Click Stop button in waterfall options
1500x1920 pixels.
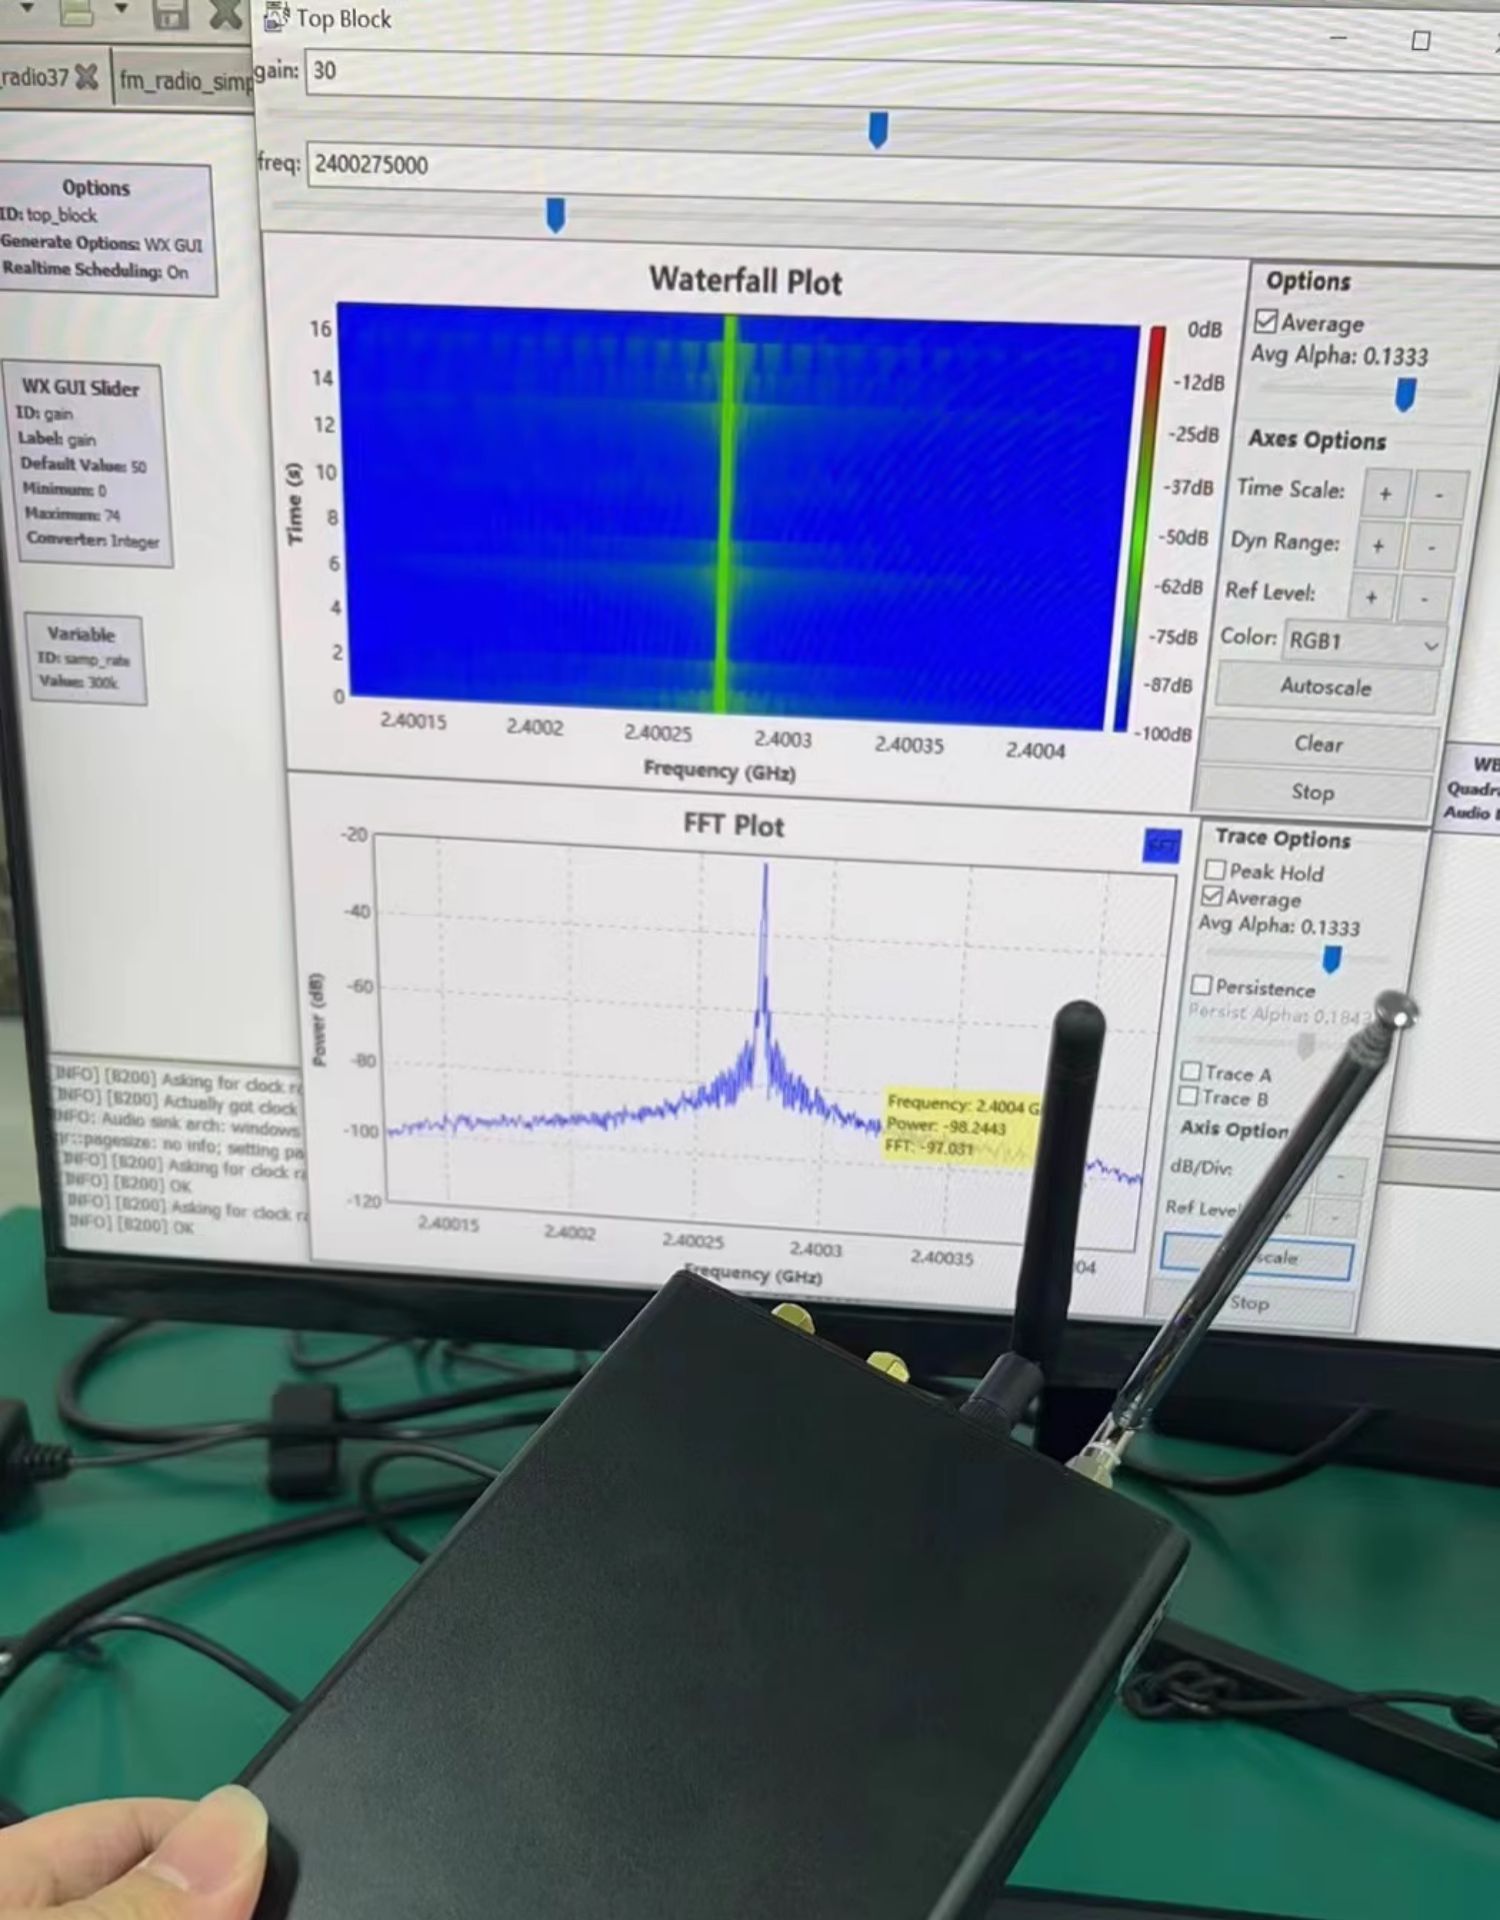1312,792
